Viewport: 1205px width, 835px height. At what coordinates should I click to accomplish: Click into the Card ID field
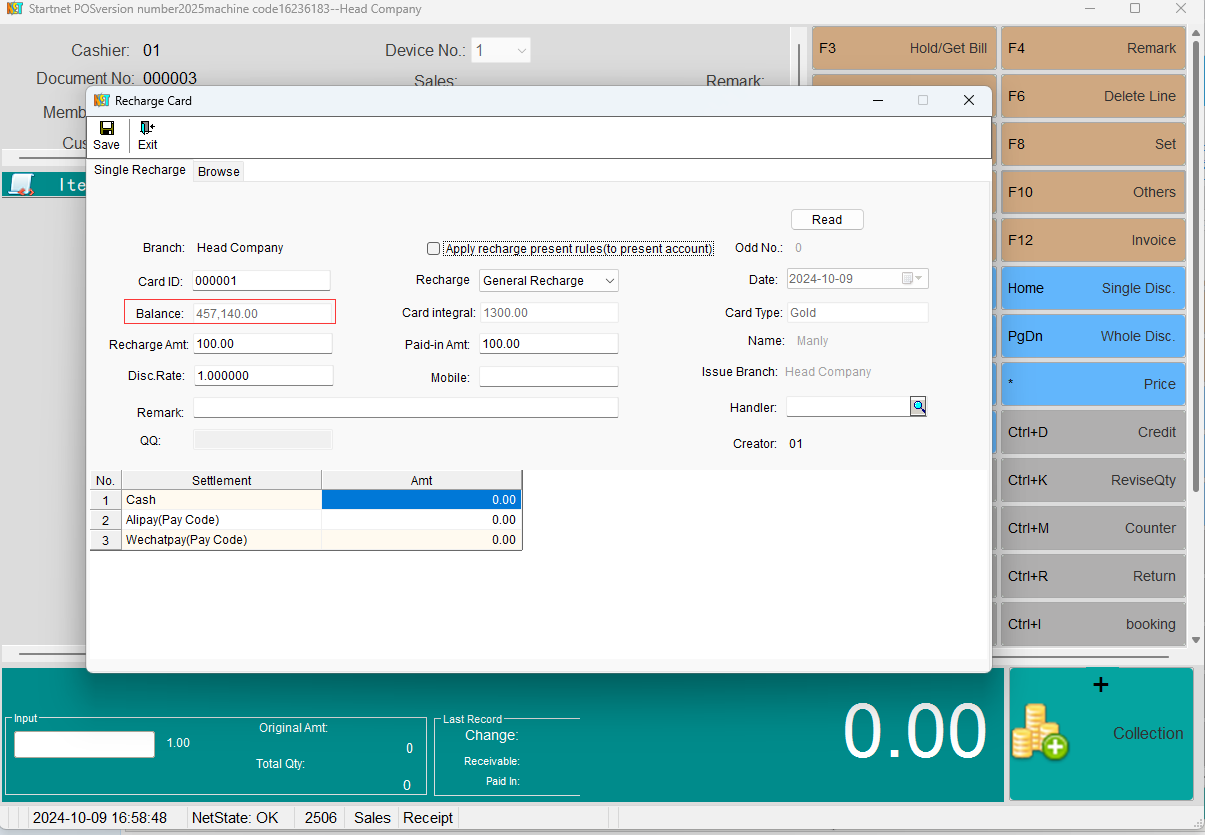(261, 281)
